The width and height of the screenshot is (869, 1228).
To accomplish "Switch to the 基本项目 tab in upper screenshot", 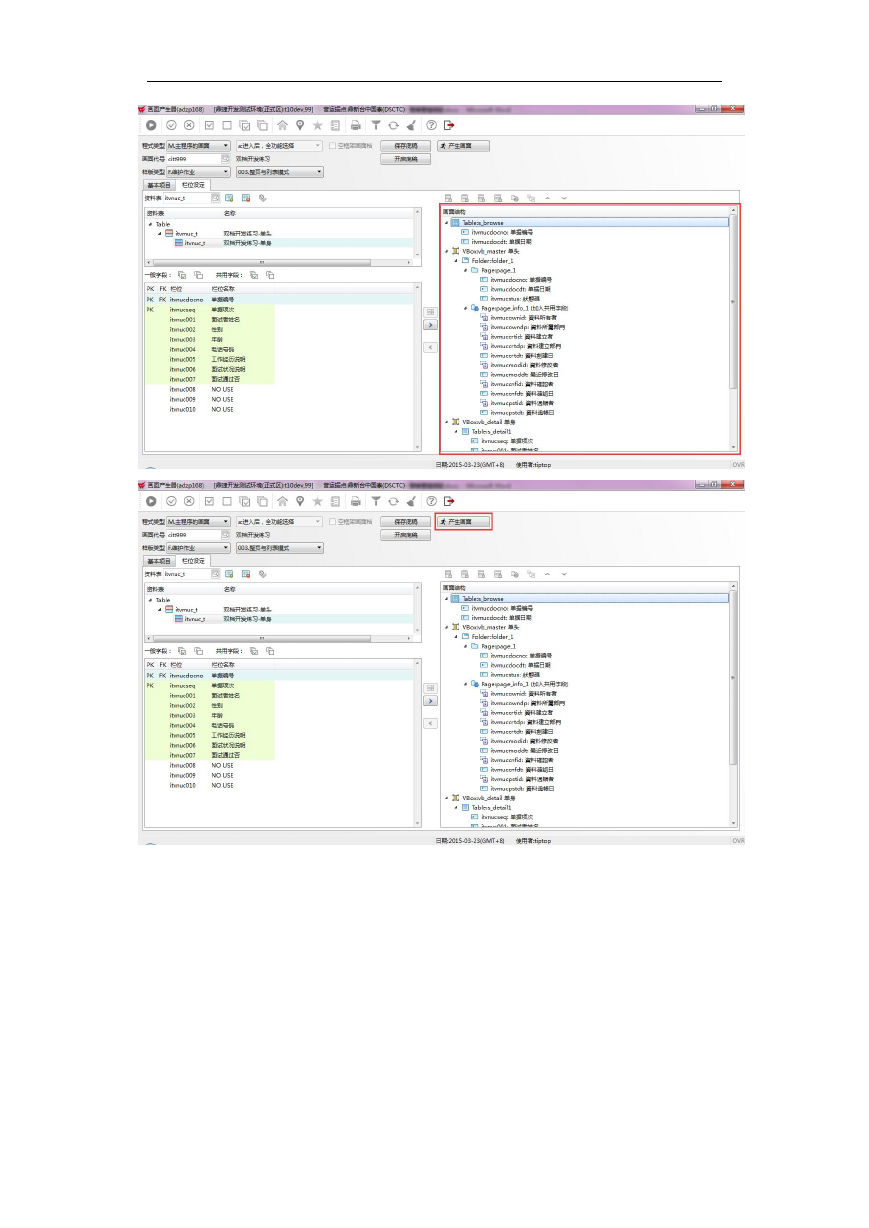I will tap(159, 185).
